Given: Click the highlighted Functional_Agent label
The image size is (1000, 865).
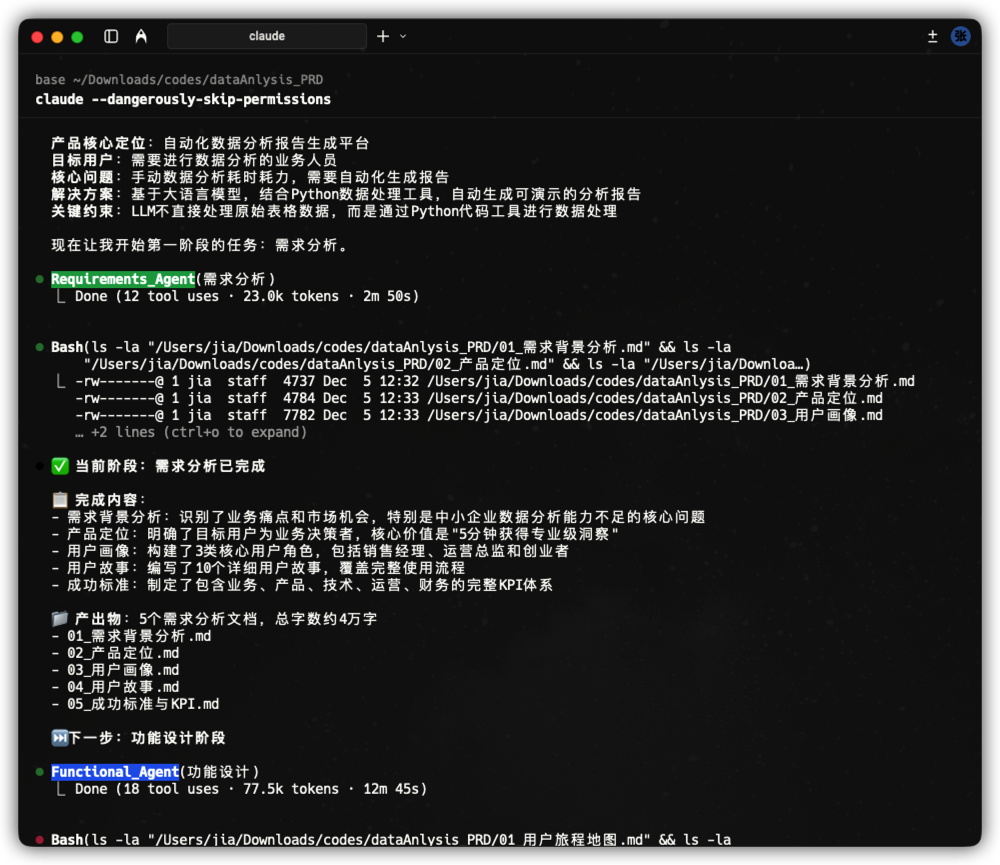Looking at the screenshot, I should pyautogui.click(x=115, y=772).
